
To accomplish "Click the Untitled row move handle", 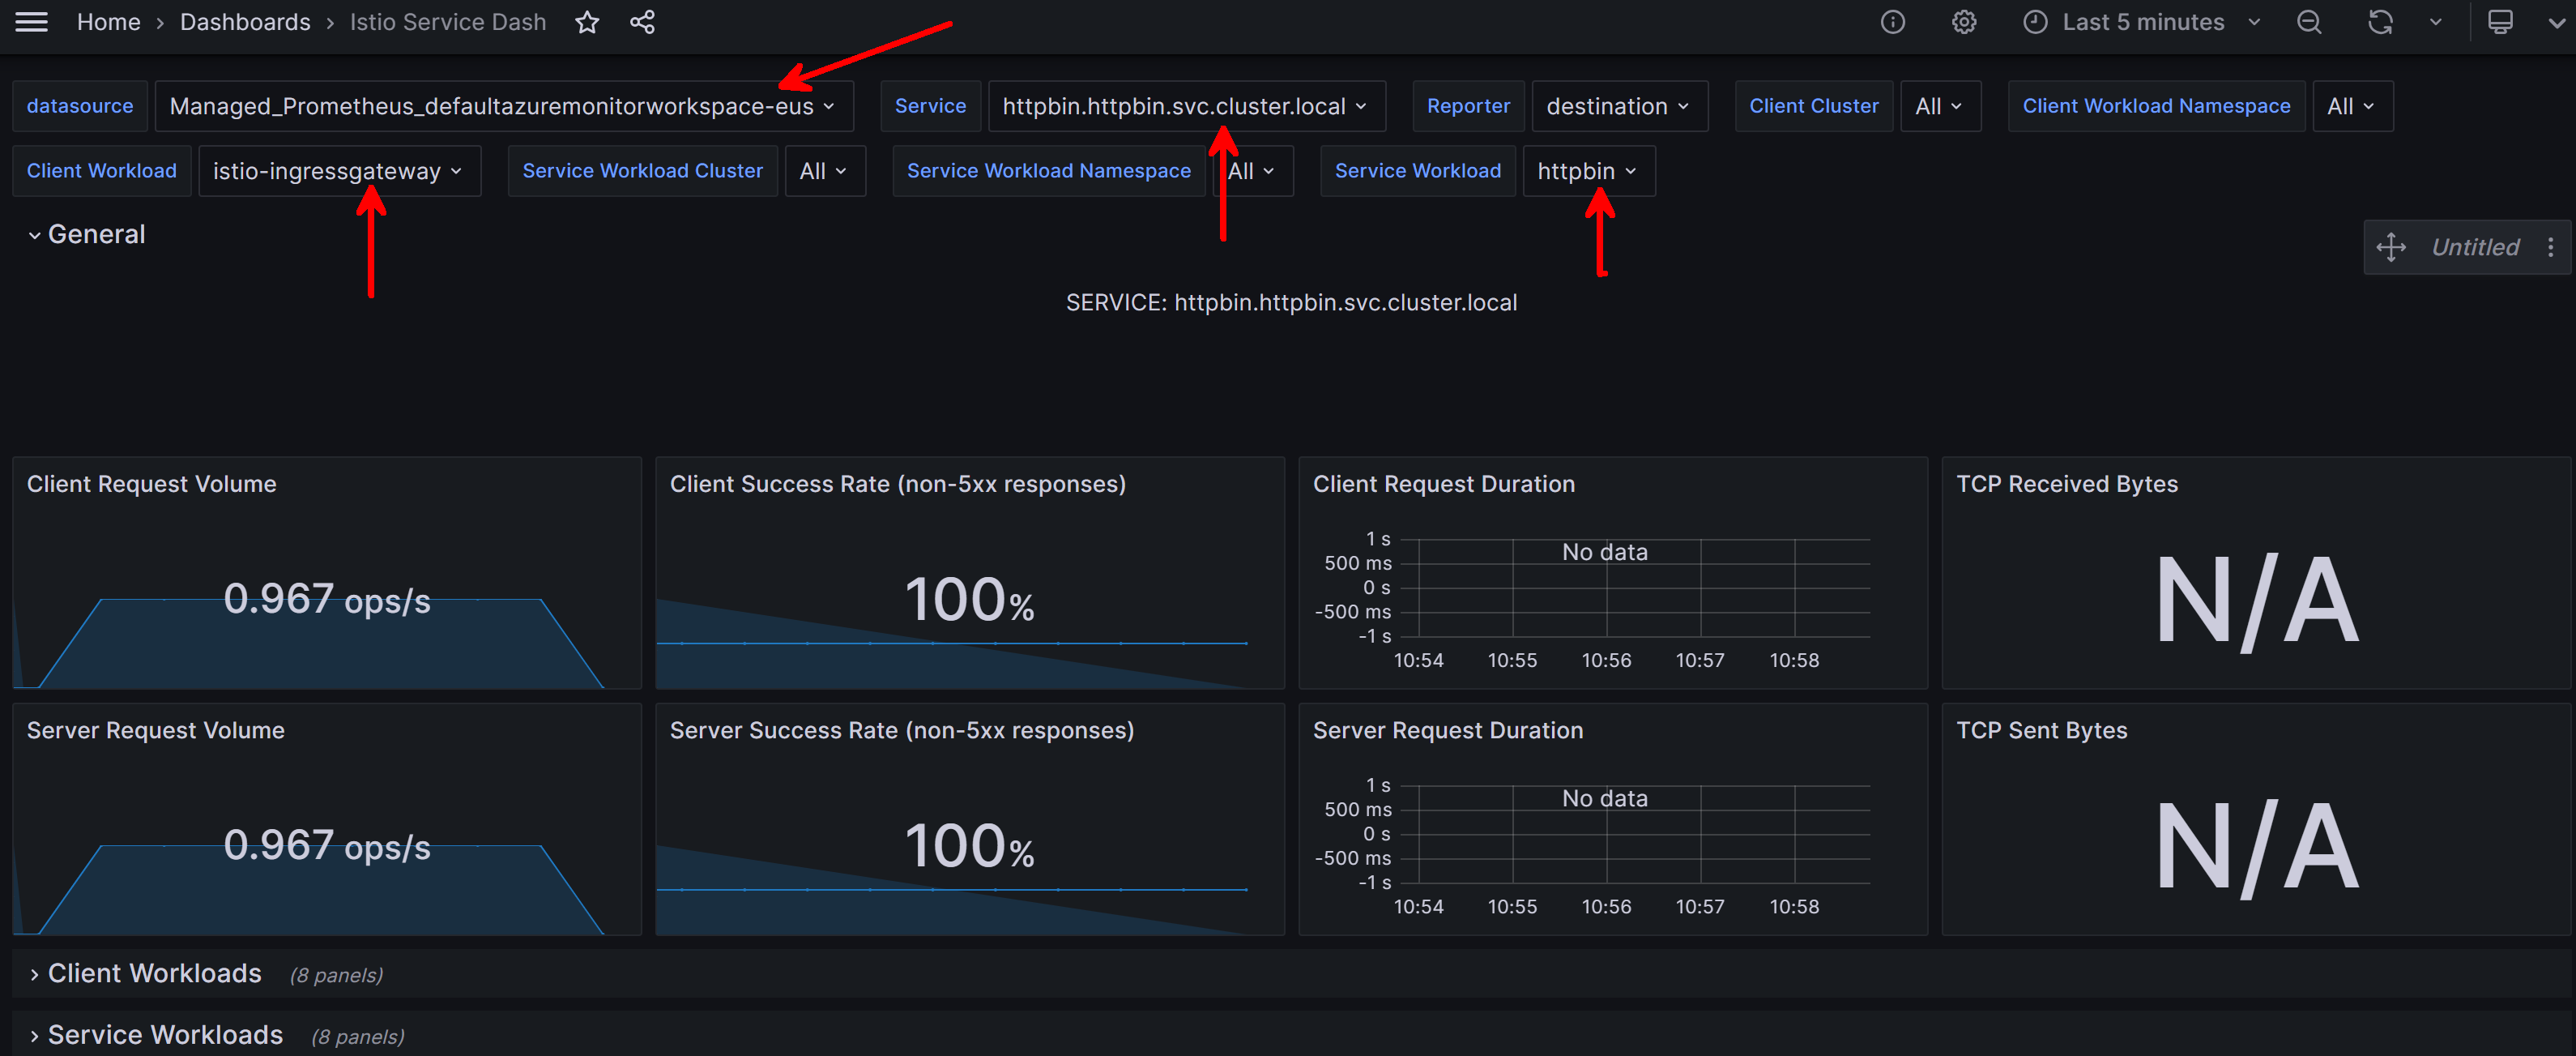I will (2392, 247).
